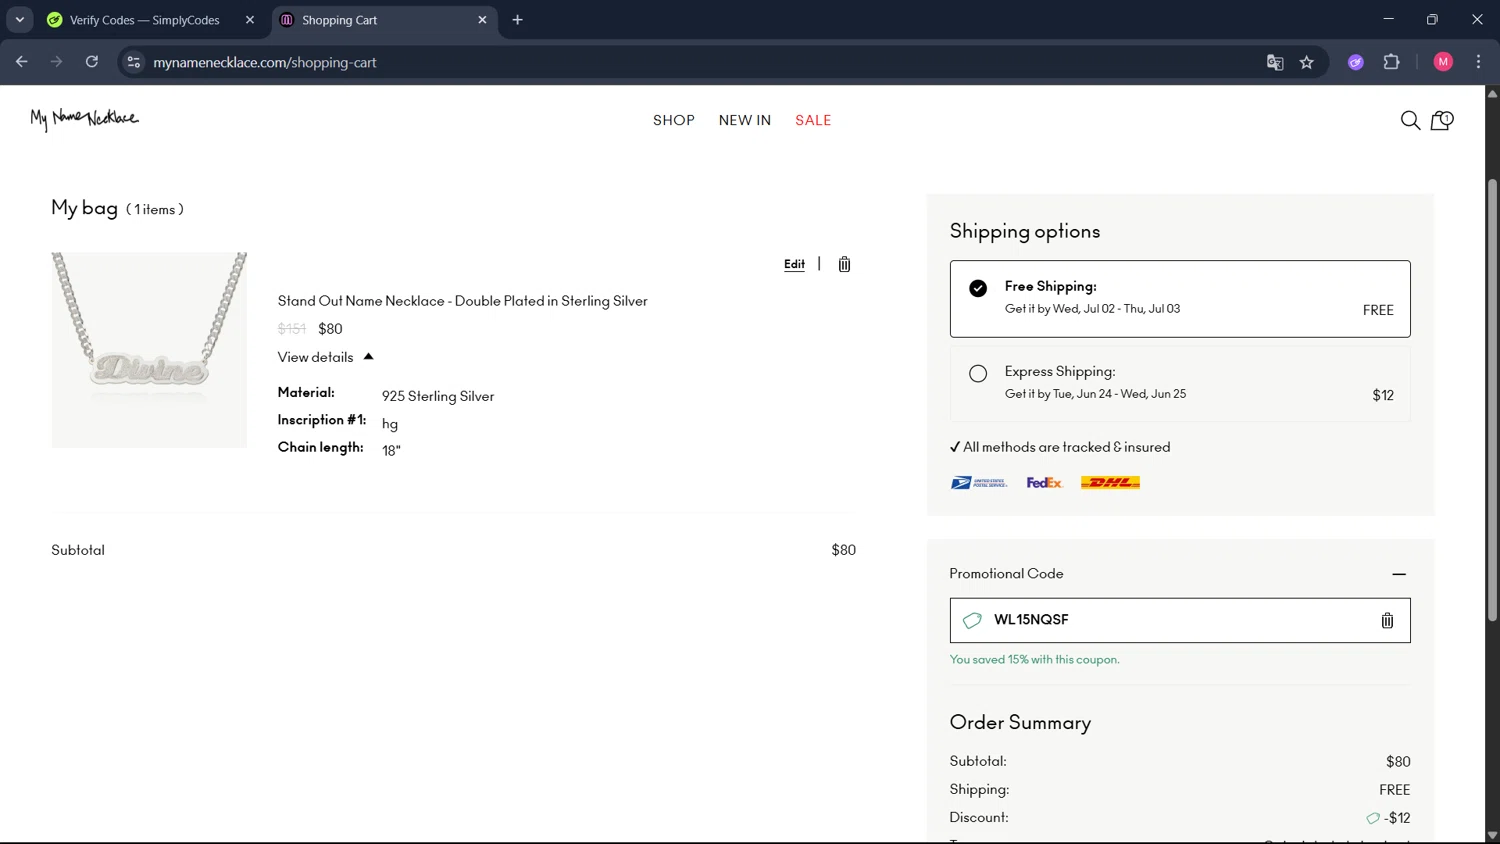Viewport: 1500px width, 844px height.
Task: Close the Verify Codes SimplyCodes tab
Action: pos(250,20)
